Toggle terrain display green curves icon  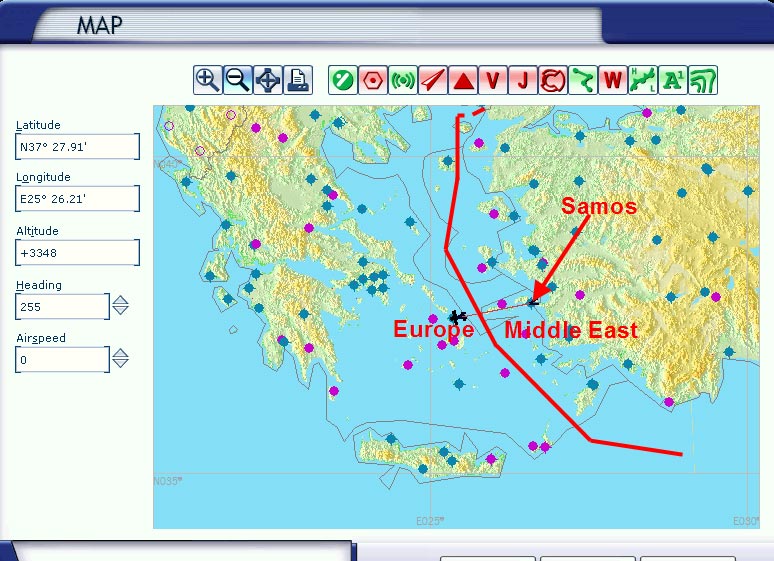(703, 80)
